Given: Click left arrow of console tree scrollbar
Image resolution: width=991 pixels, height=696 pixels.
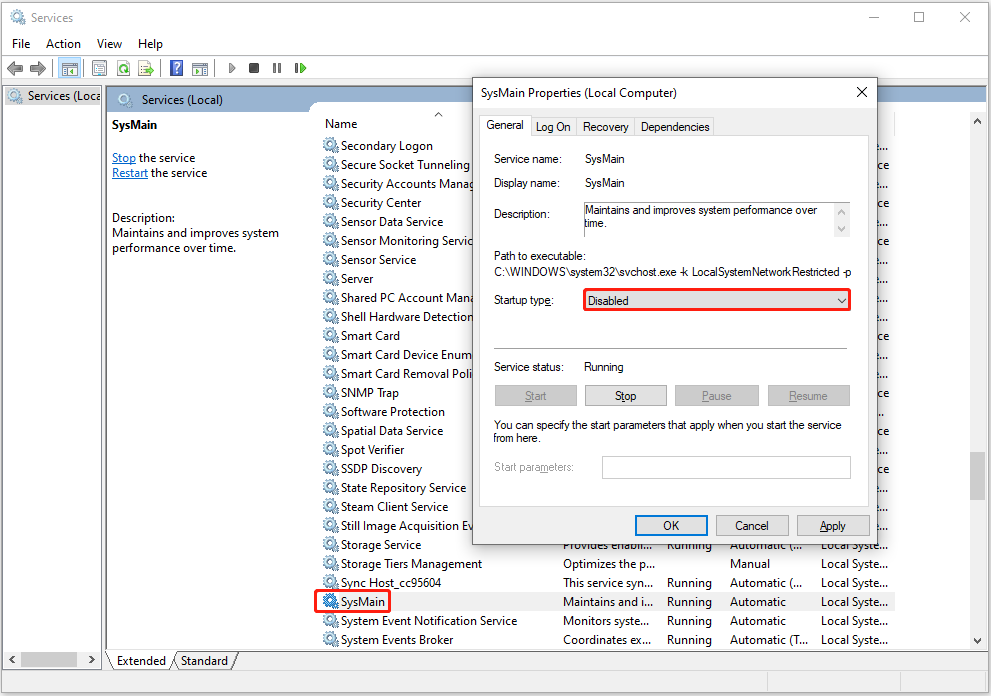Looking at the screenshot, I should (12, 659).
